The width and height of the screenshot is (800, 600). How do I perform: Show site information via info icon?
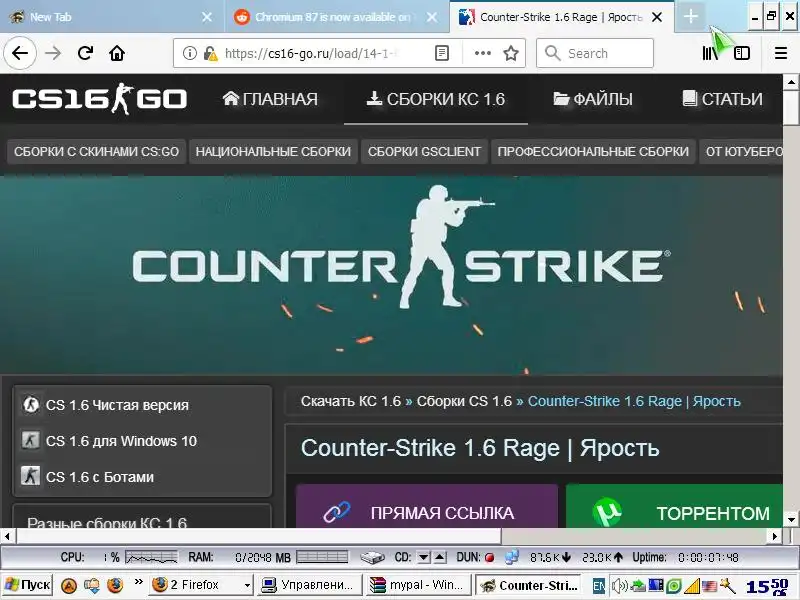[x=189, y=53]
